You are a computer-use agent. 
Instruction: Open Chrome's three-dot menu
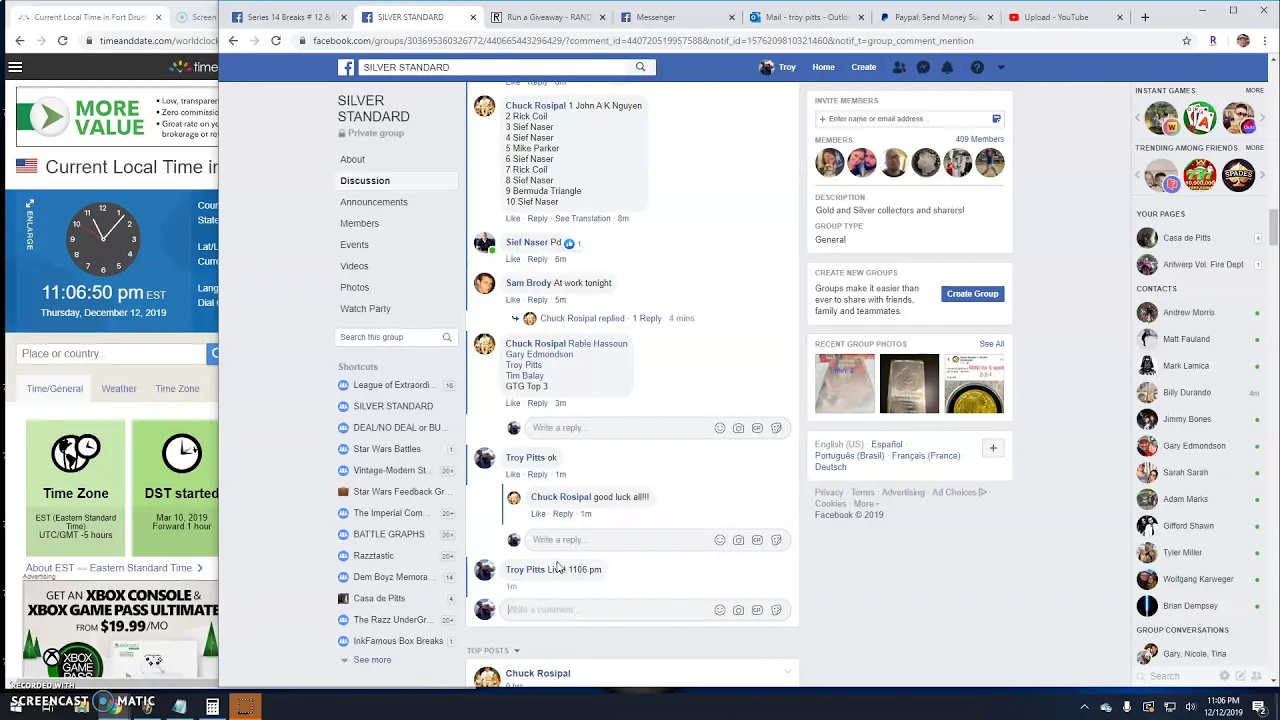click(x=1266, y=41)
